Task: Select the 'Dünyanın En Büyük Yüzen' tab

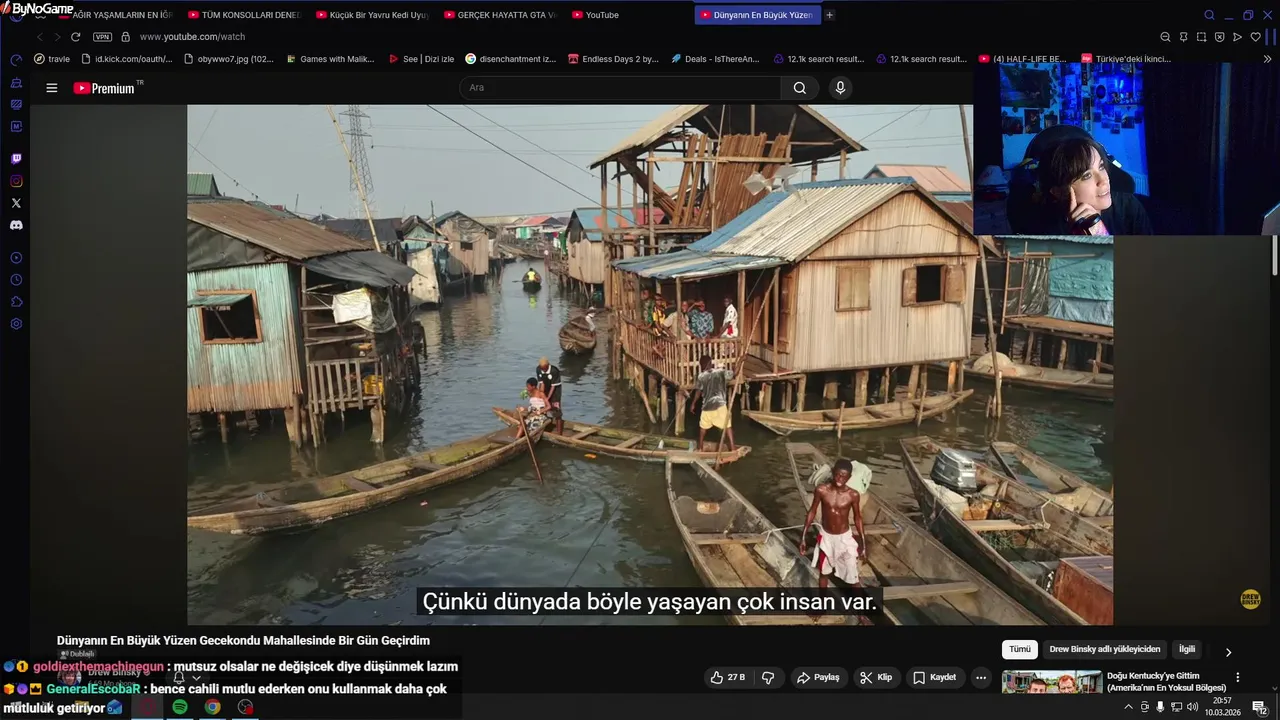Action: 757,15
